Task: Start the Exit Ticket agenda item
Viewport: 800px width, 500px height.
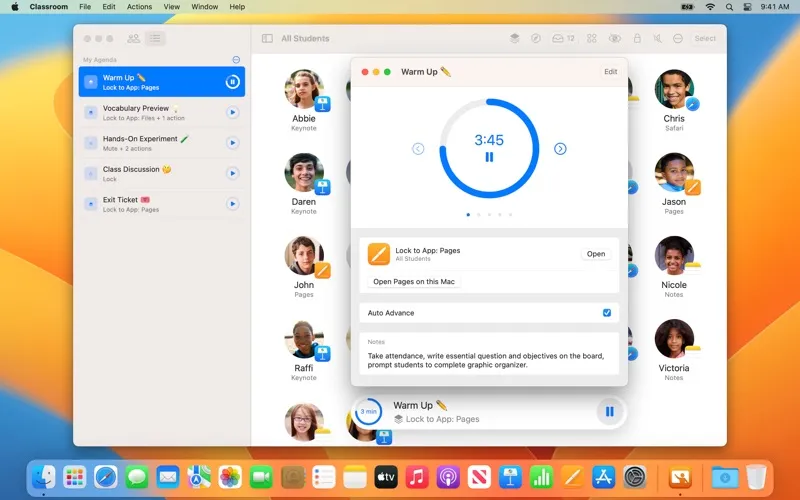Action: coord(232,204)
